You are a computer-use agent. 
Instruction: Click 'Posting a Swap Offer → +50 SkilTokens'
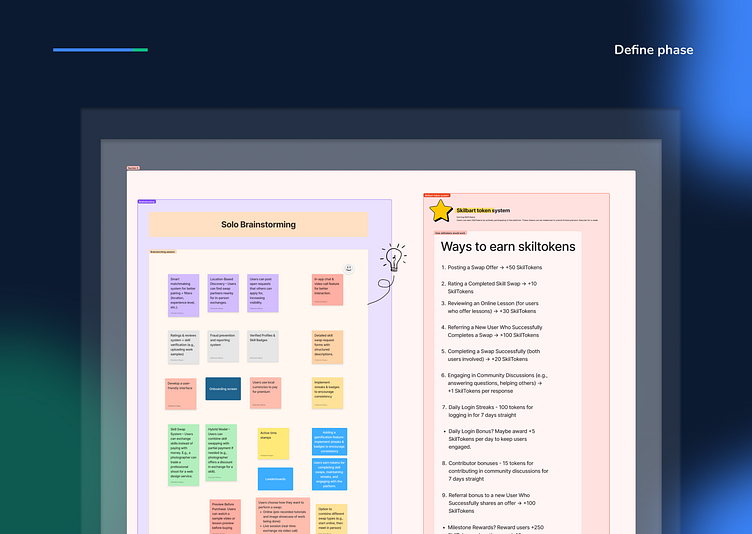point(492,267)
